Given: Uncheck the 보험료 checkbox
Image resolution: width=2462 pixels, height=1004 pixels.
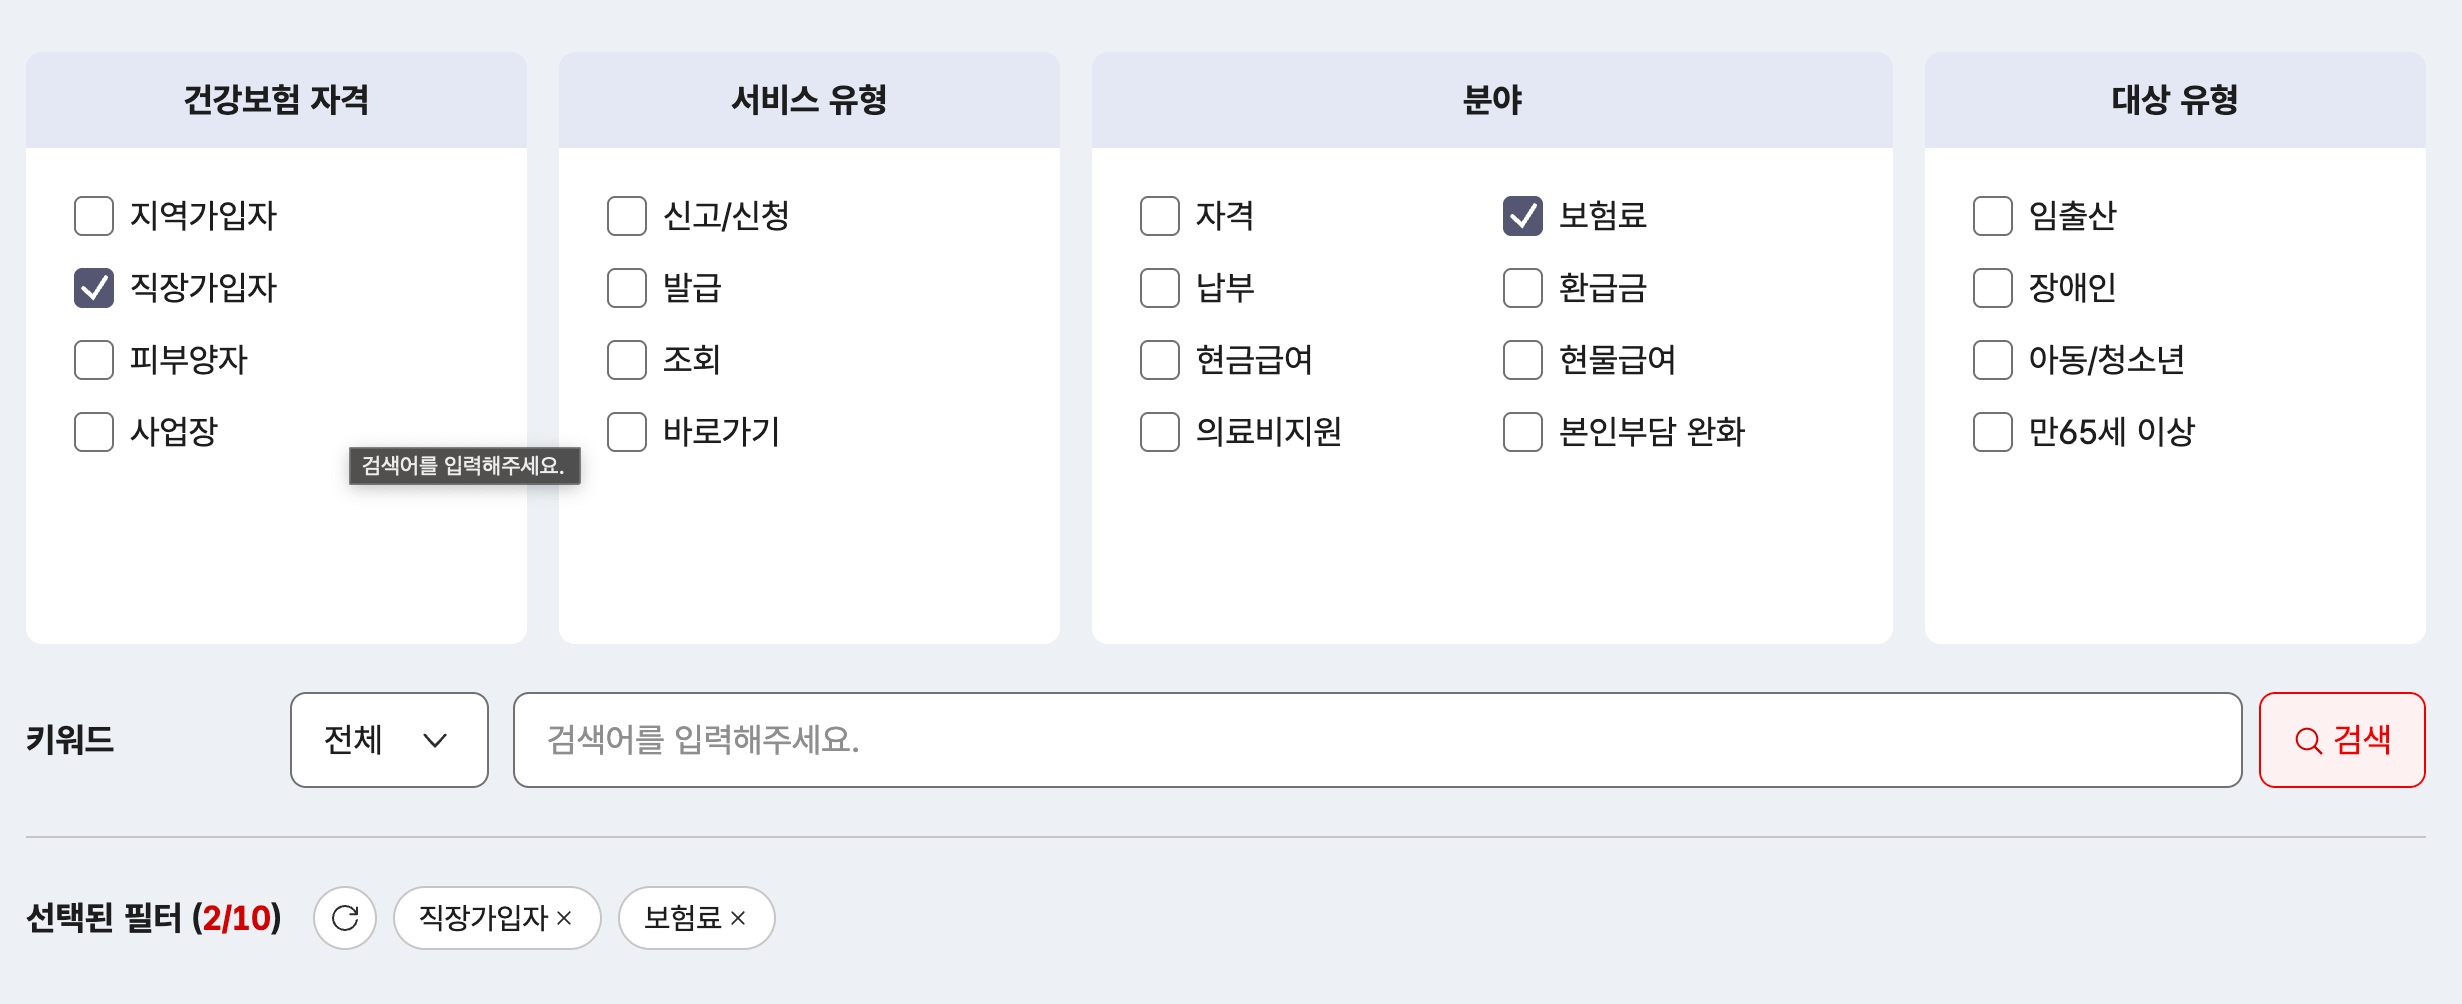Looking at the screenshot, I should [x=1522, y=216].
